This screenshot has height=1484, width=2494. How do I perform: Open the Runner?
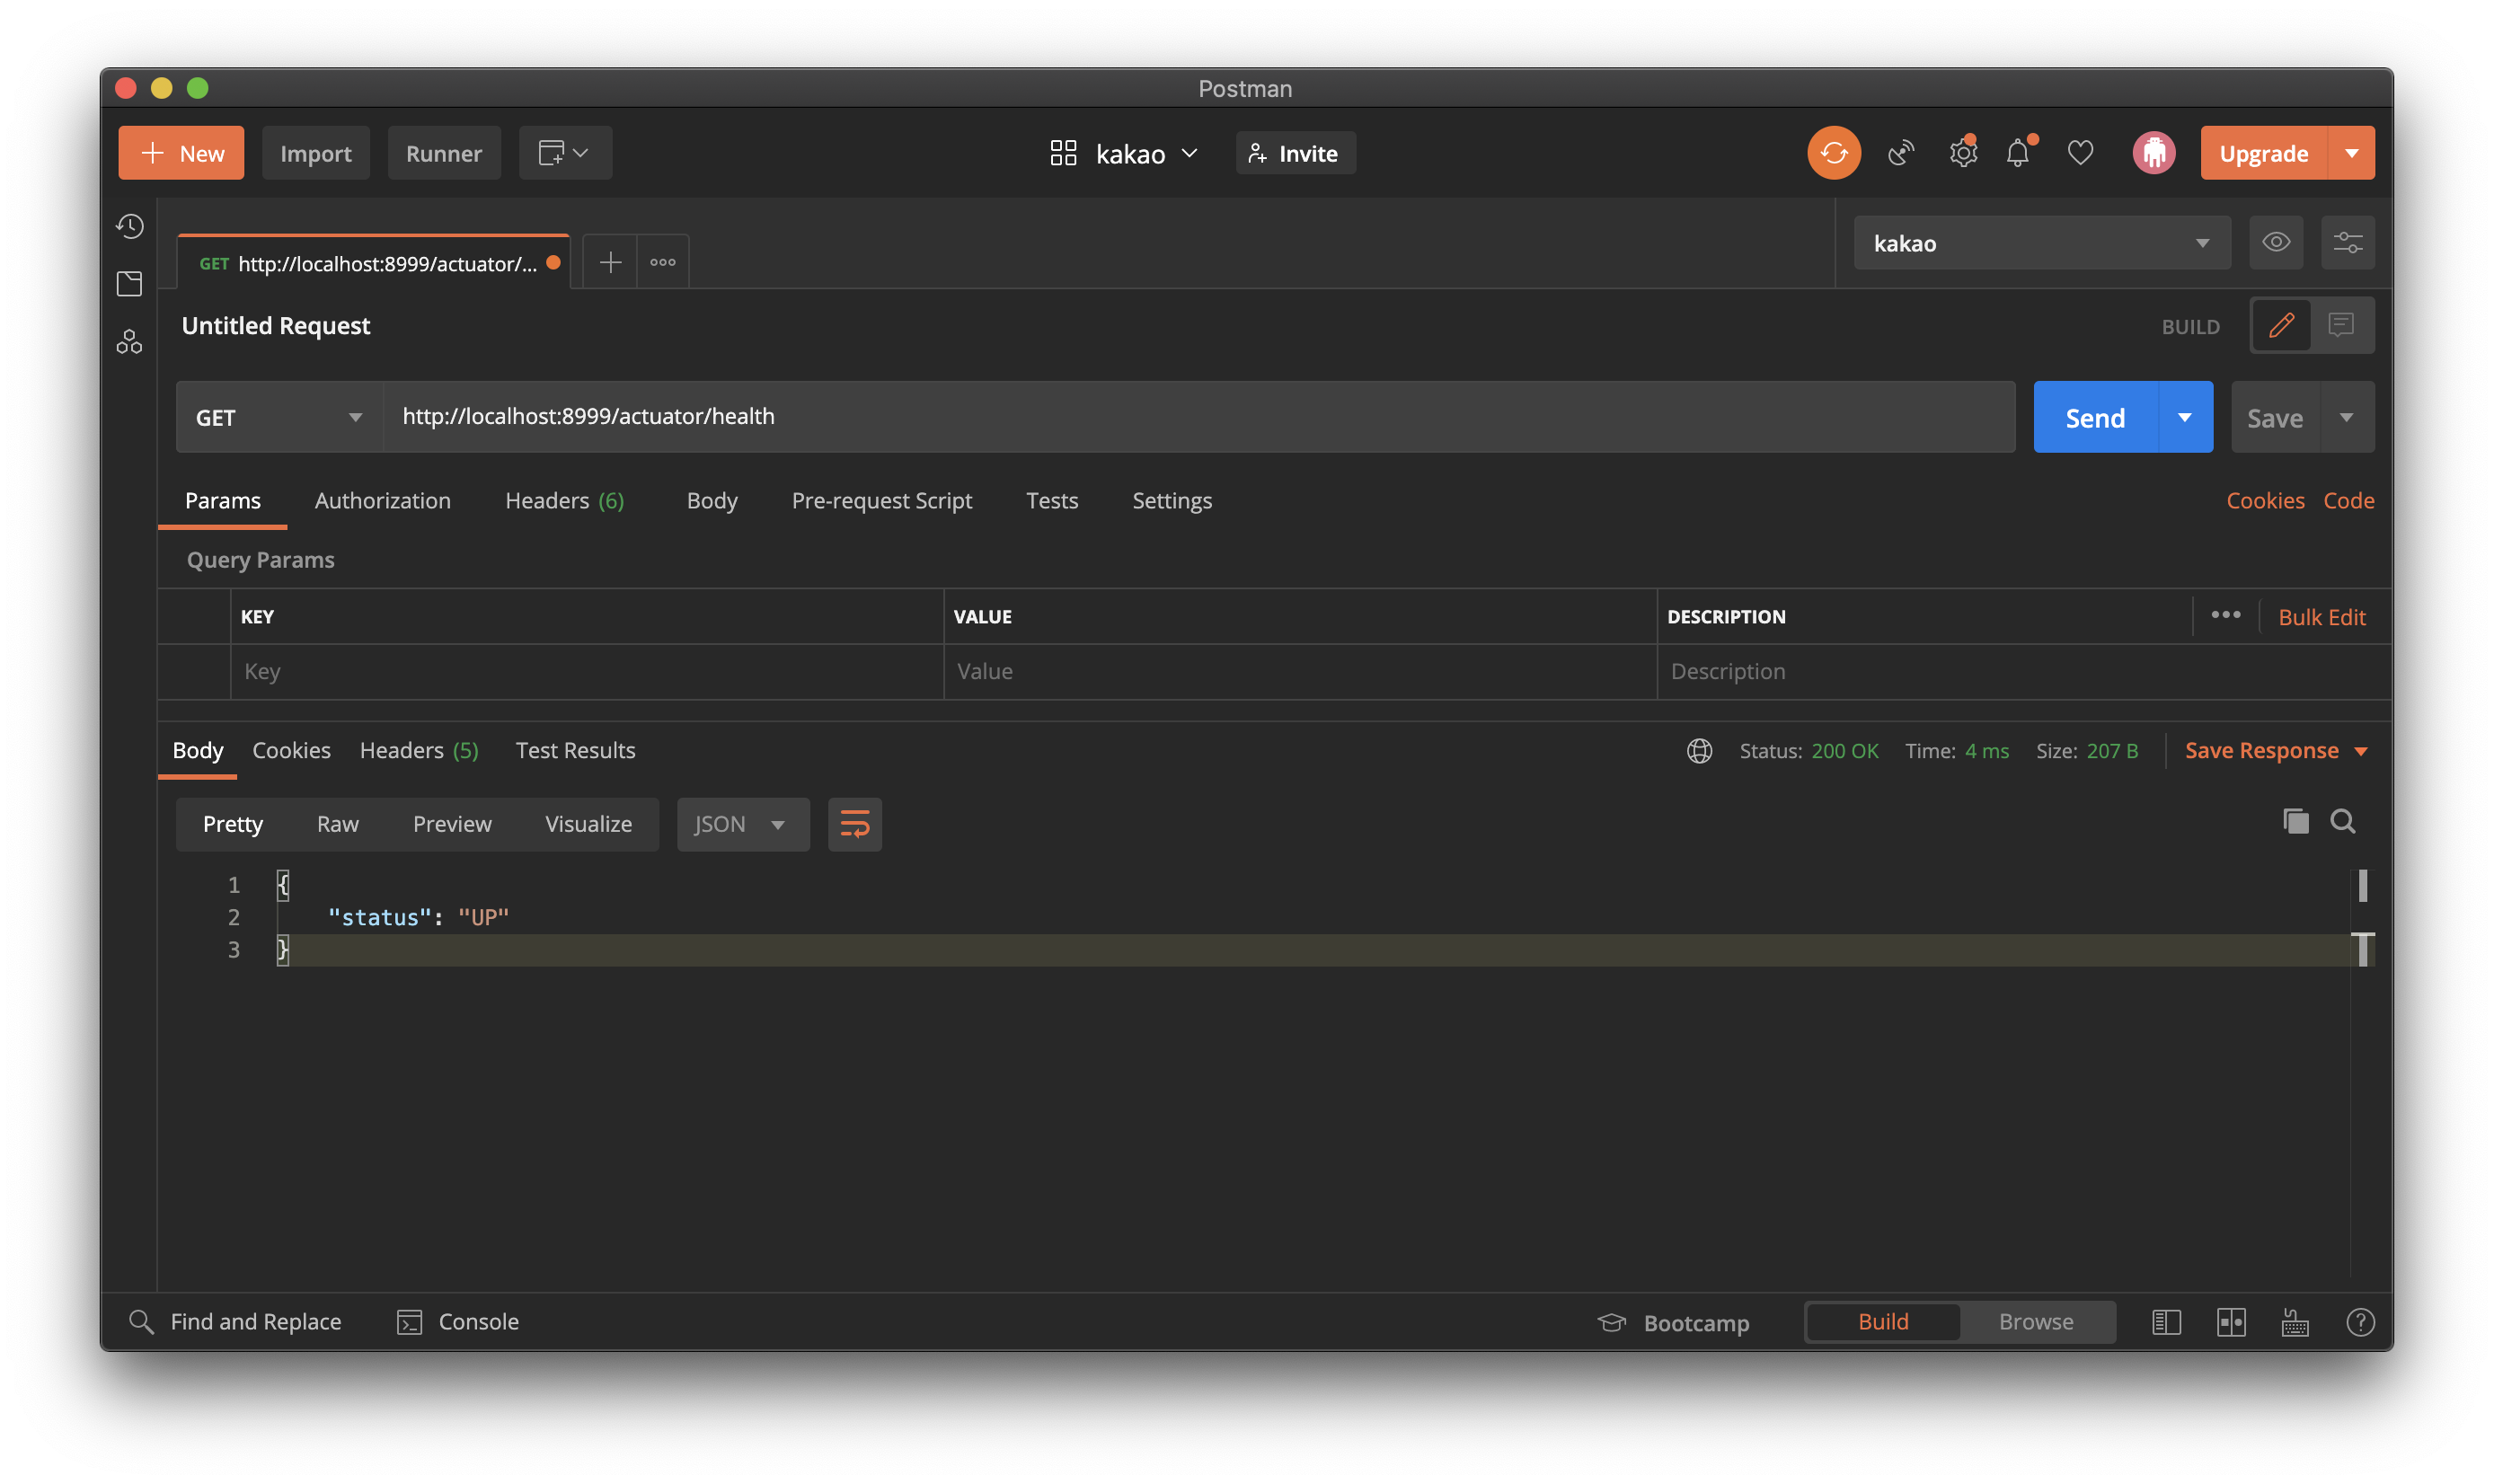pyautogui.click(x=444, y=153)
